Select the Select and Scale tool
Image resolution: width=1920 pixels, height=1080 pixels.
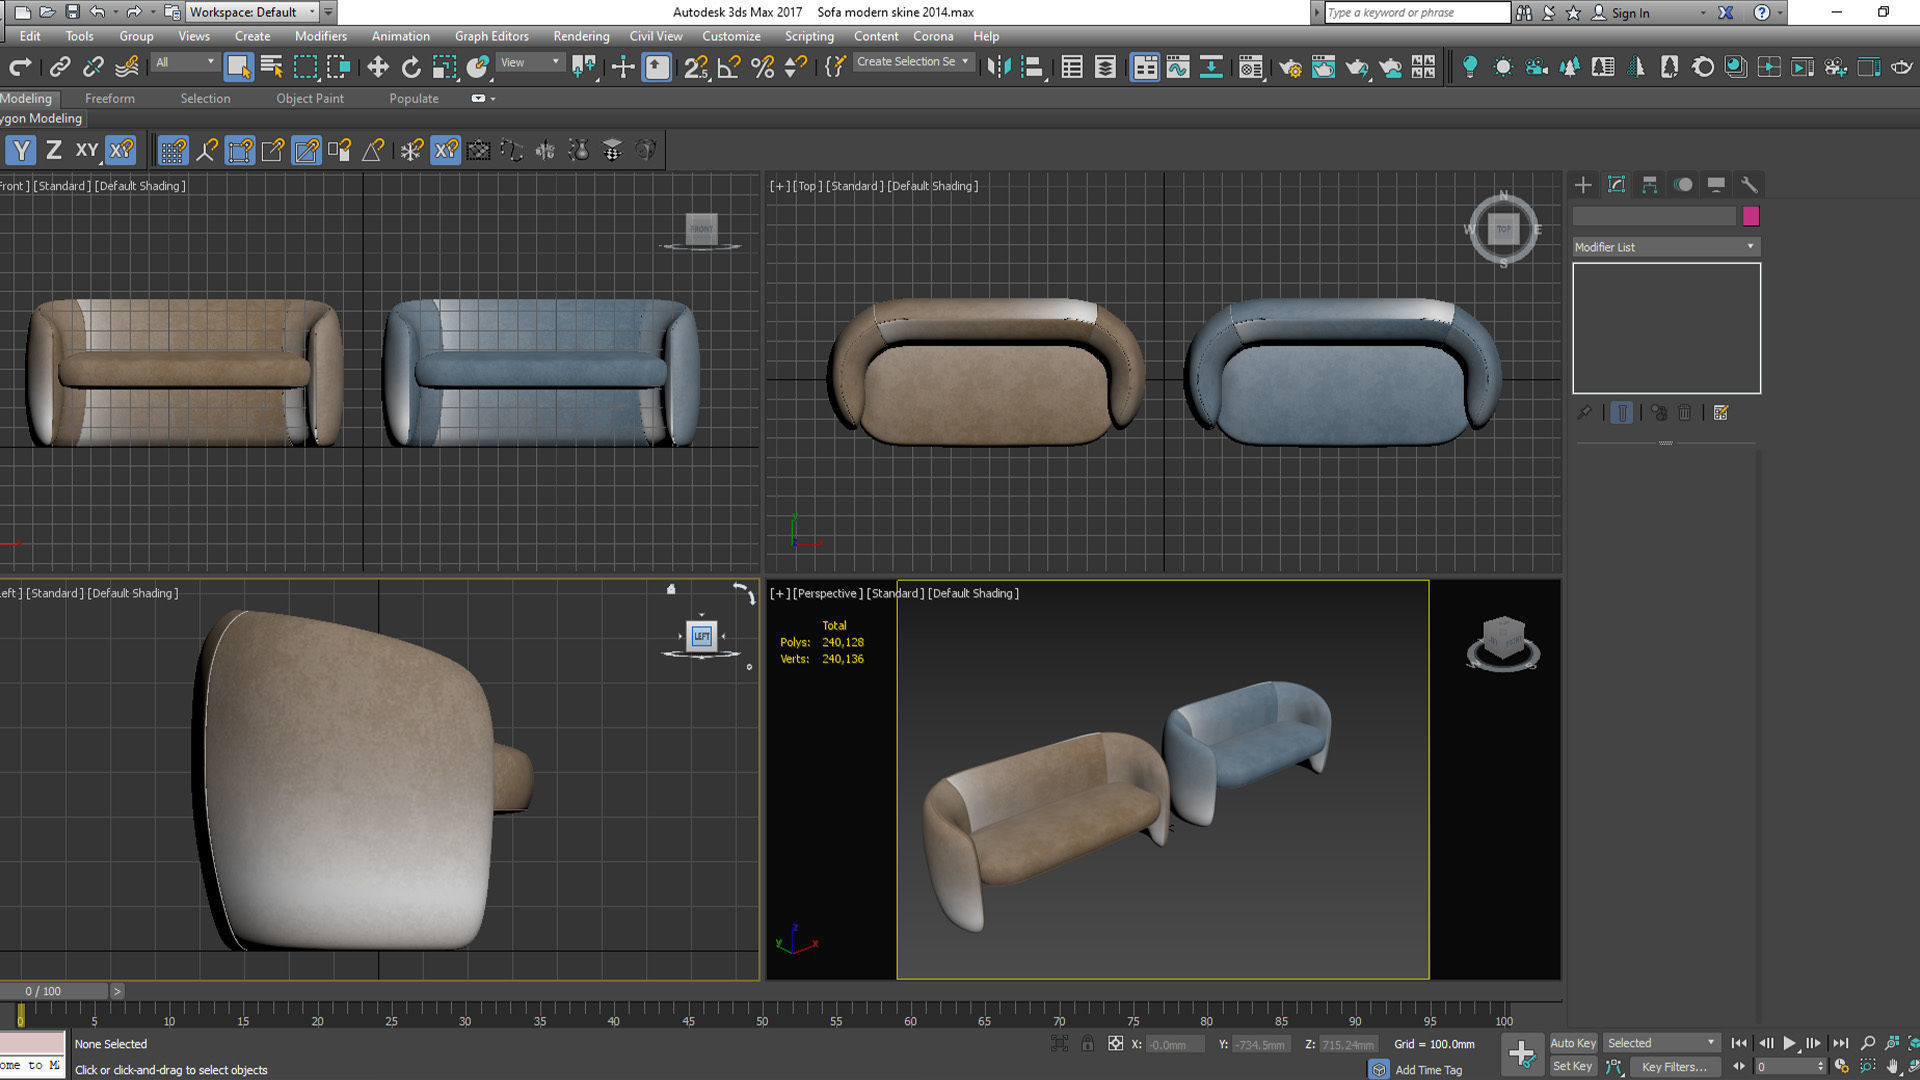coord(444,67)
